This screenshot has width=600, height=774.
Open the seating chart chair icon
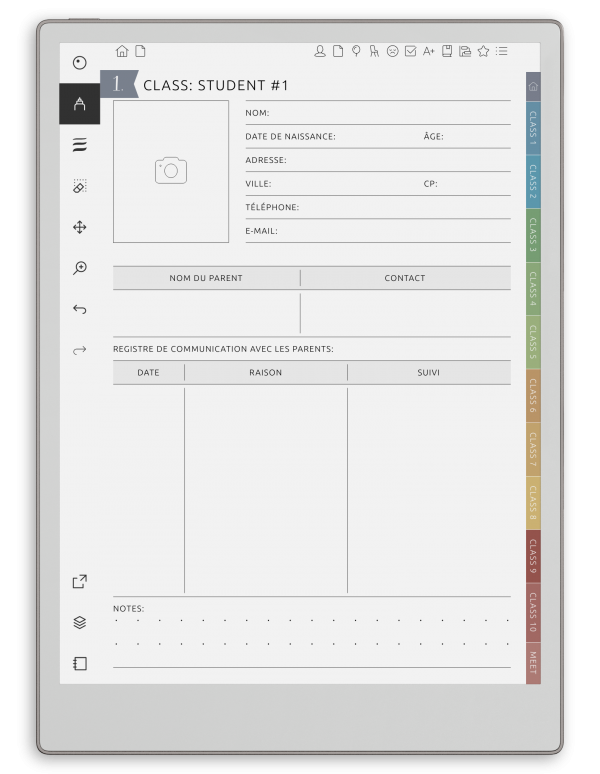point(374,51)
